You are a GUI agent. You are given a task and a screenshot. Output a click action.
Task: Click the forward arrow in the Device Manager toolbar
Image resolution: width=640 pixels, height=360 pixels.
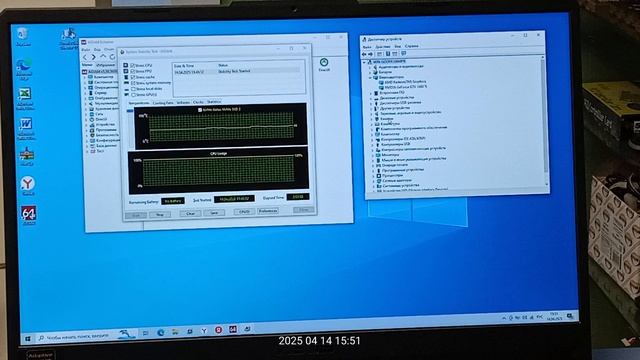coord(371,54)
